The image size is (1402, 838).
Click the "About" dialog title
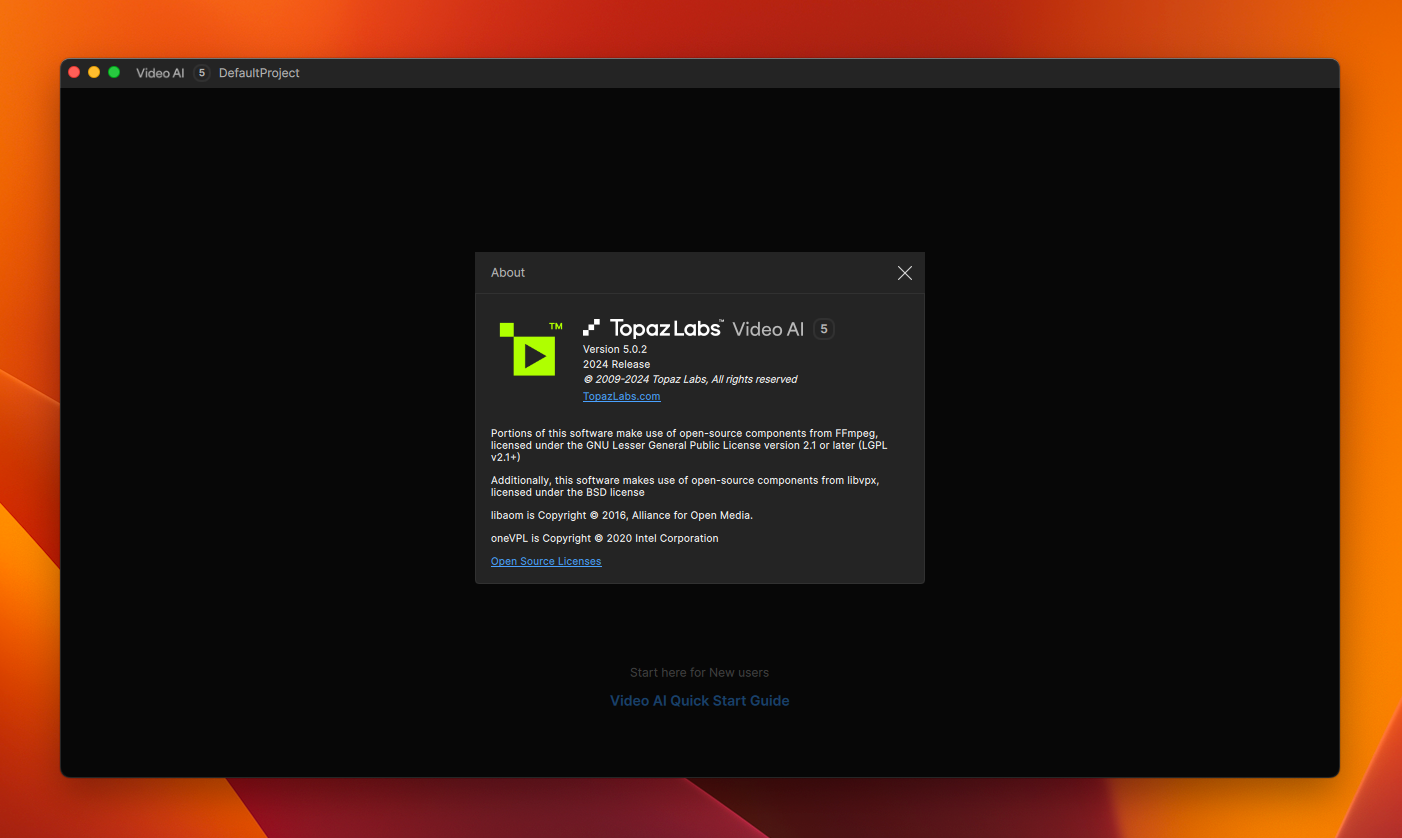point(508,273)
